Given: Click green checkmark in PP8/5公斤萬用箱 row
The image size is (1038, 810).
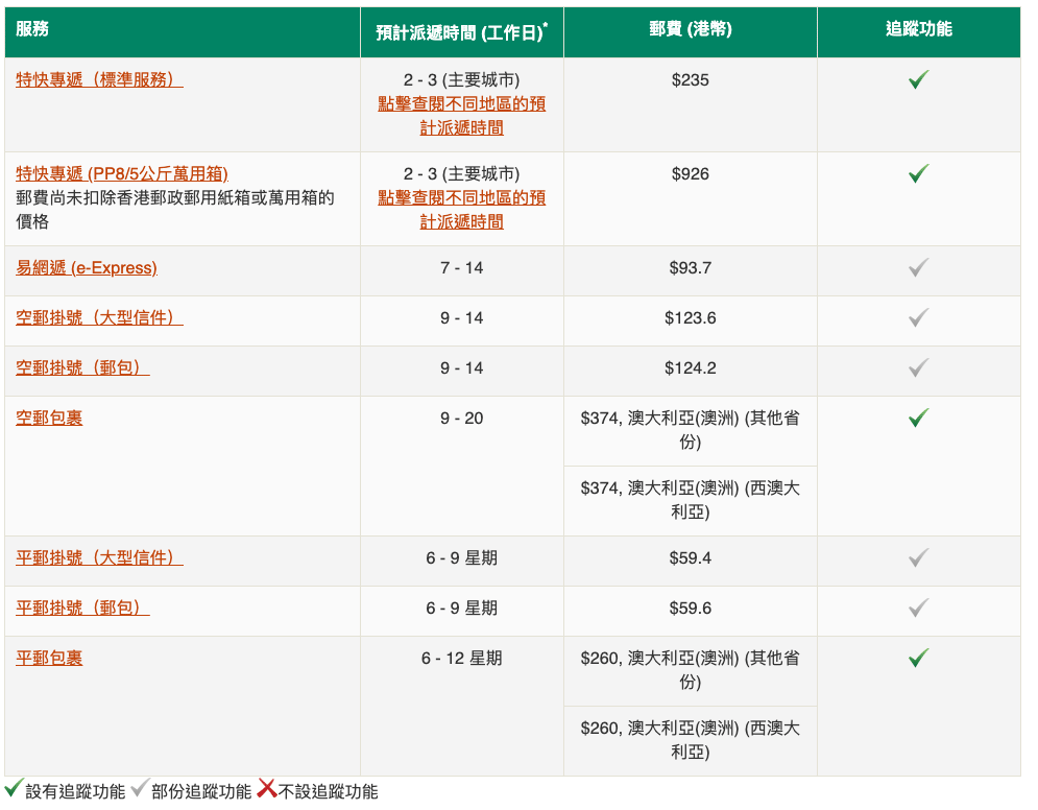Looking at the screenshot, I should (x=918, y=174).
